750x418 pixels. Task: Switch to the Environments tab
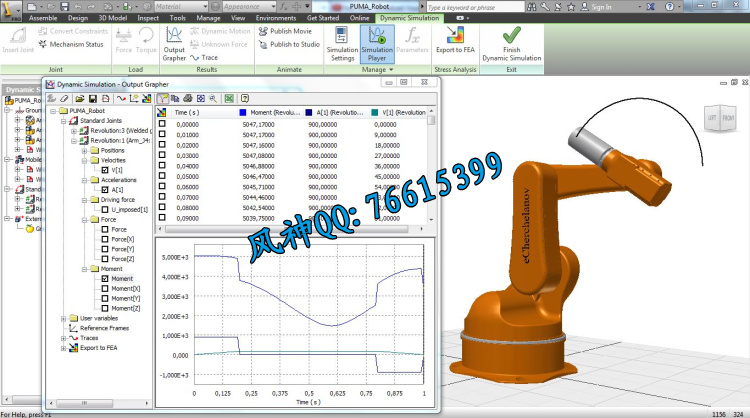click(x=276, y=18)
